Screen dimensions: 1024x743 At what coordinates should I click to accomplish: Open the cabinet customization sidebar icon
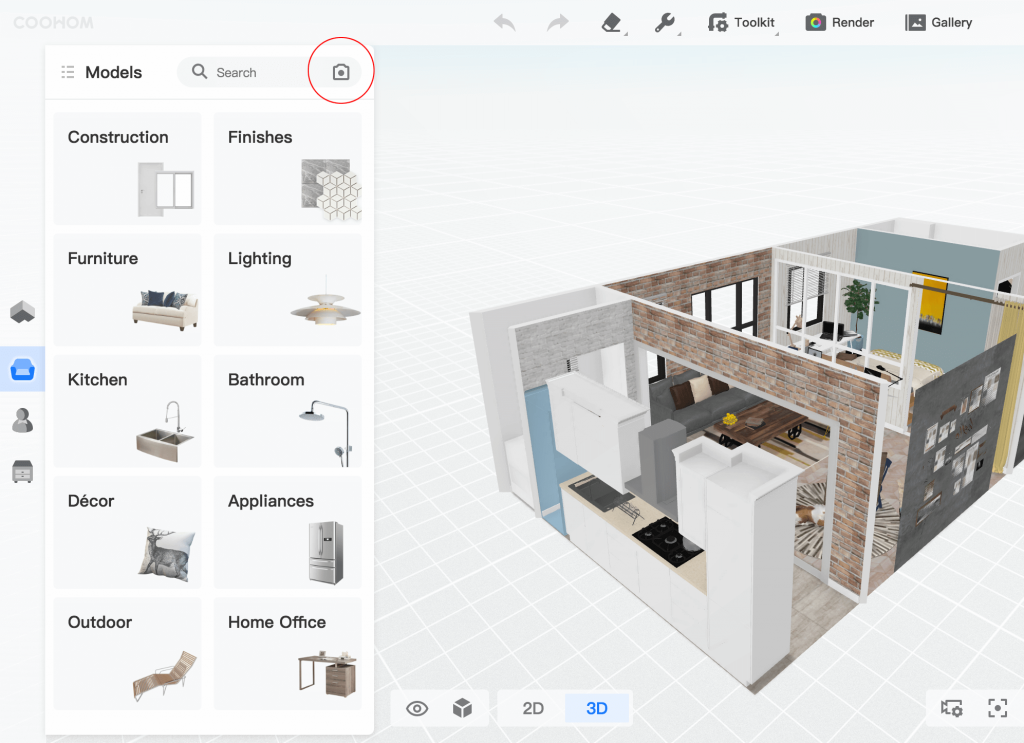(22, 471)
